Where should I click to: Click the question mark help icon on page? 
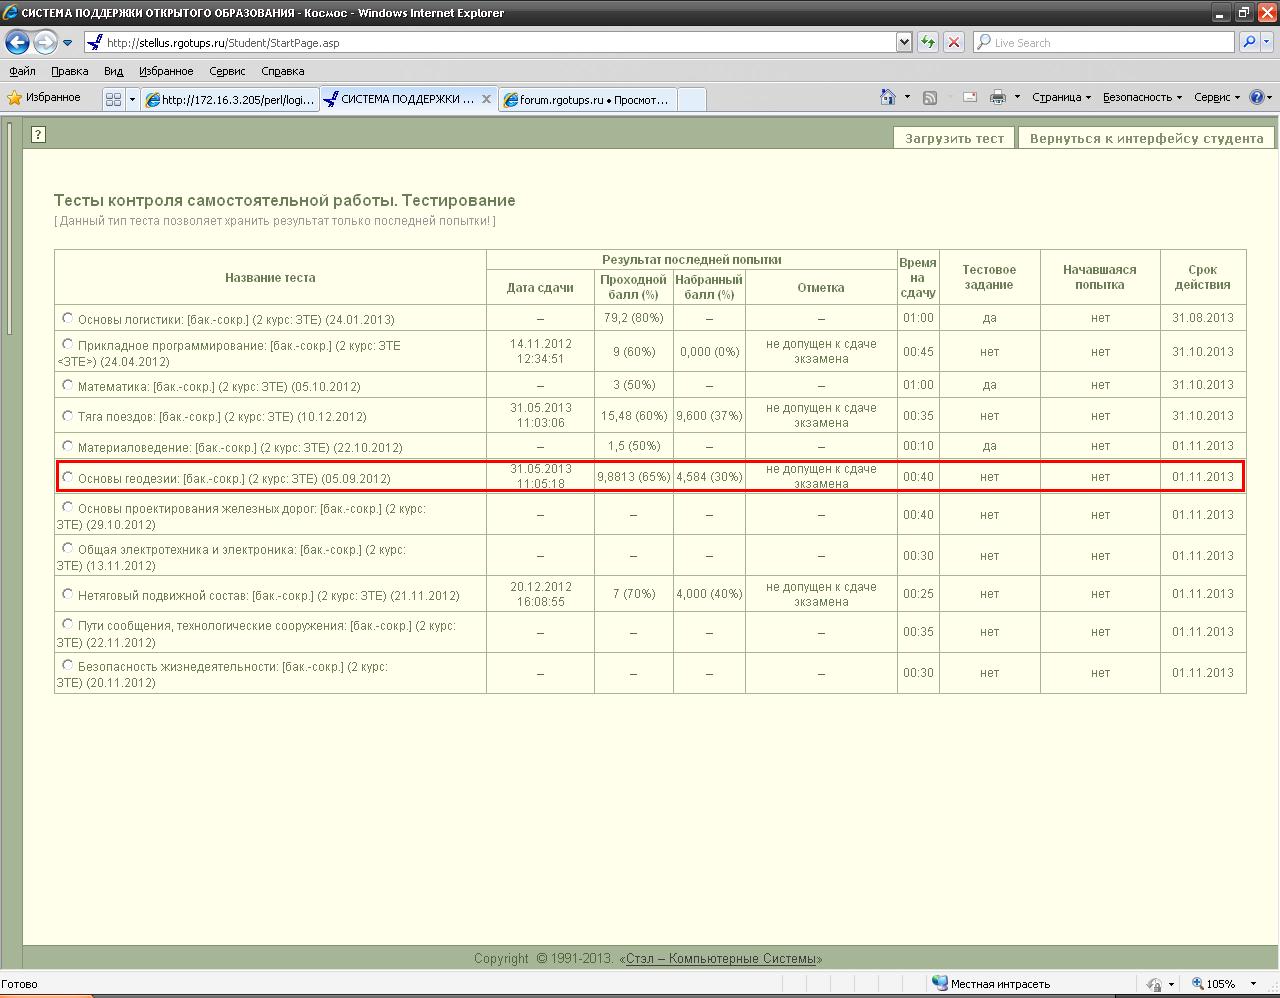[38, 134]
